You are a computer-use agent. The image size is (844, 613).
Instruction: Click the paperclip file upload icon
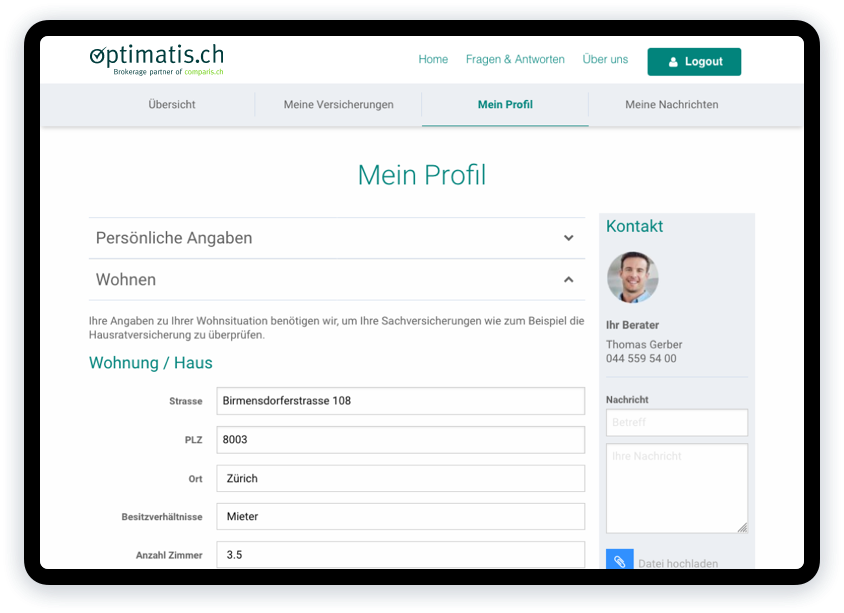[619, 561]
